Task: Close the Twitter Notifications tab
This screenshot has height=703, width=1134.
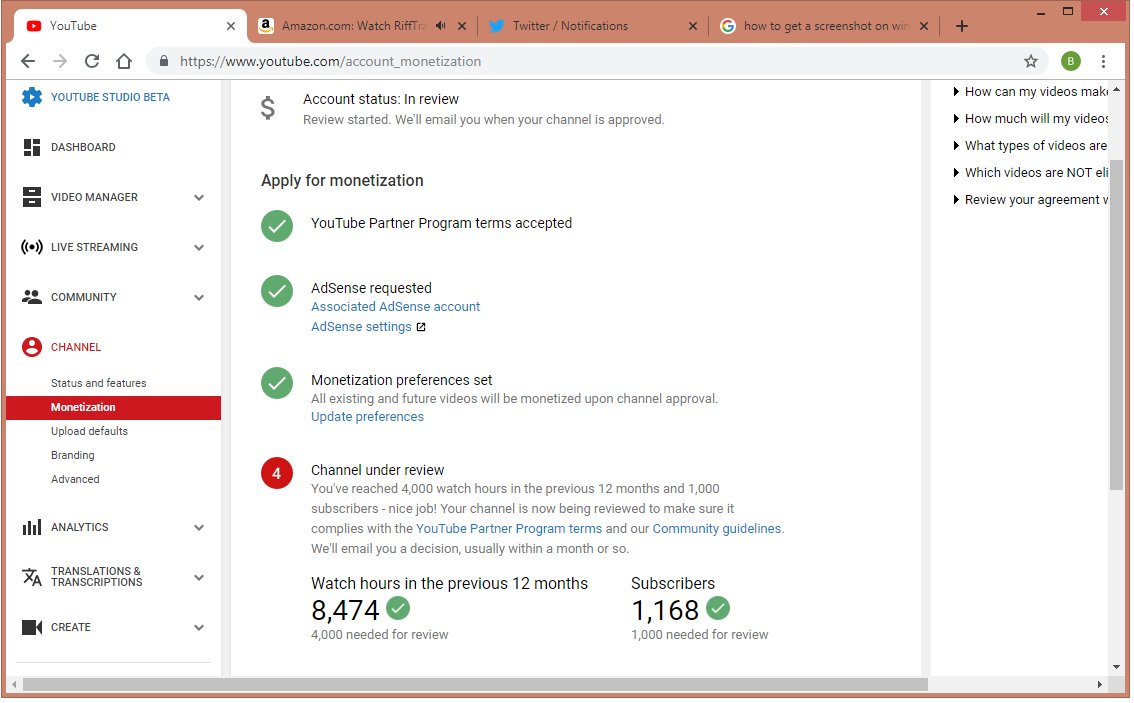Action: [x=694, y=26]
